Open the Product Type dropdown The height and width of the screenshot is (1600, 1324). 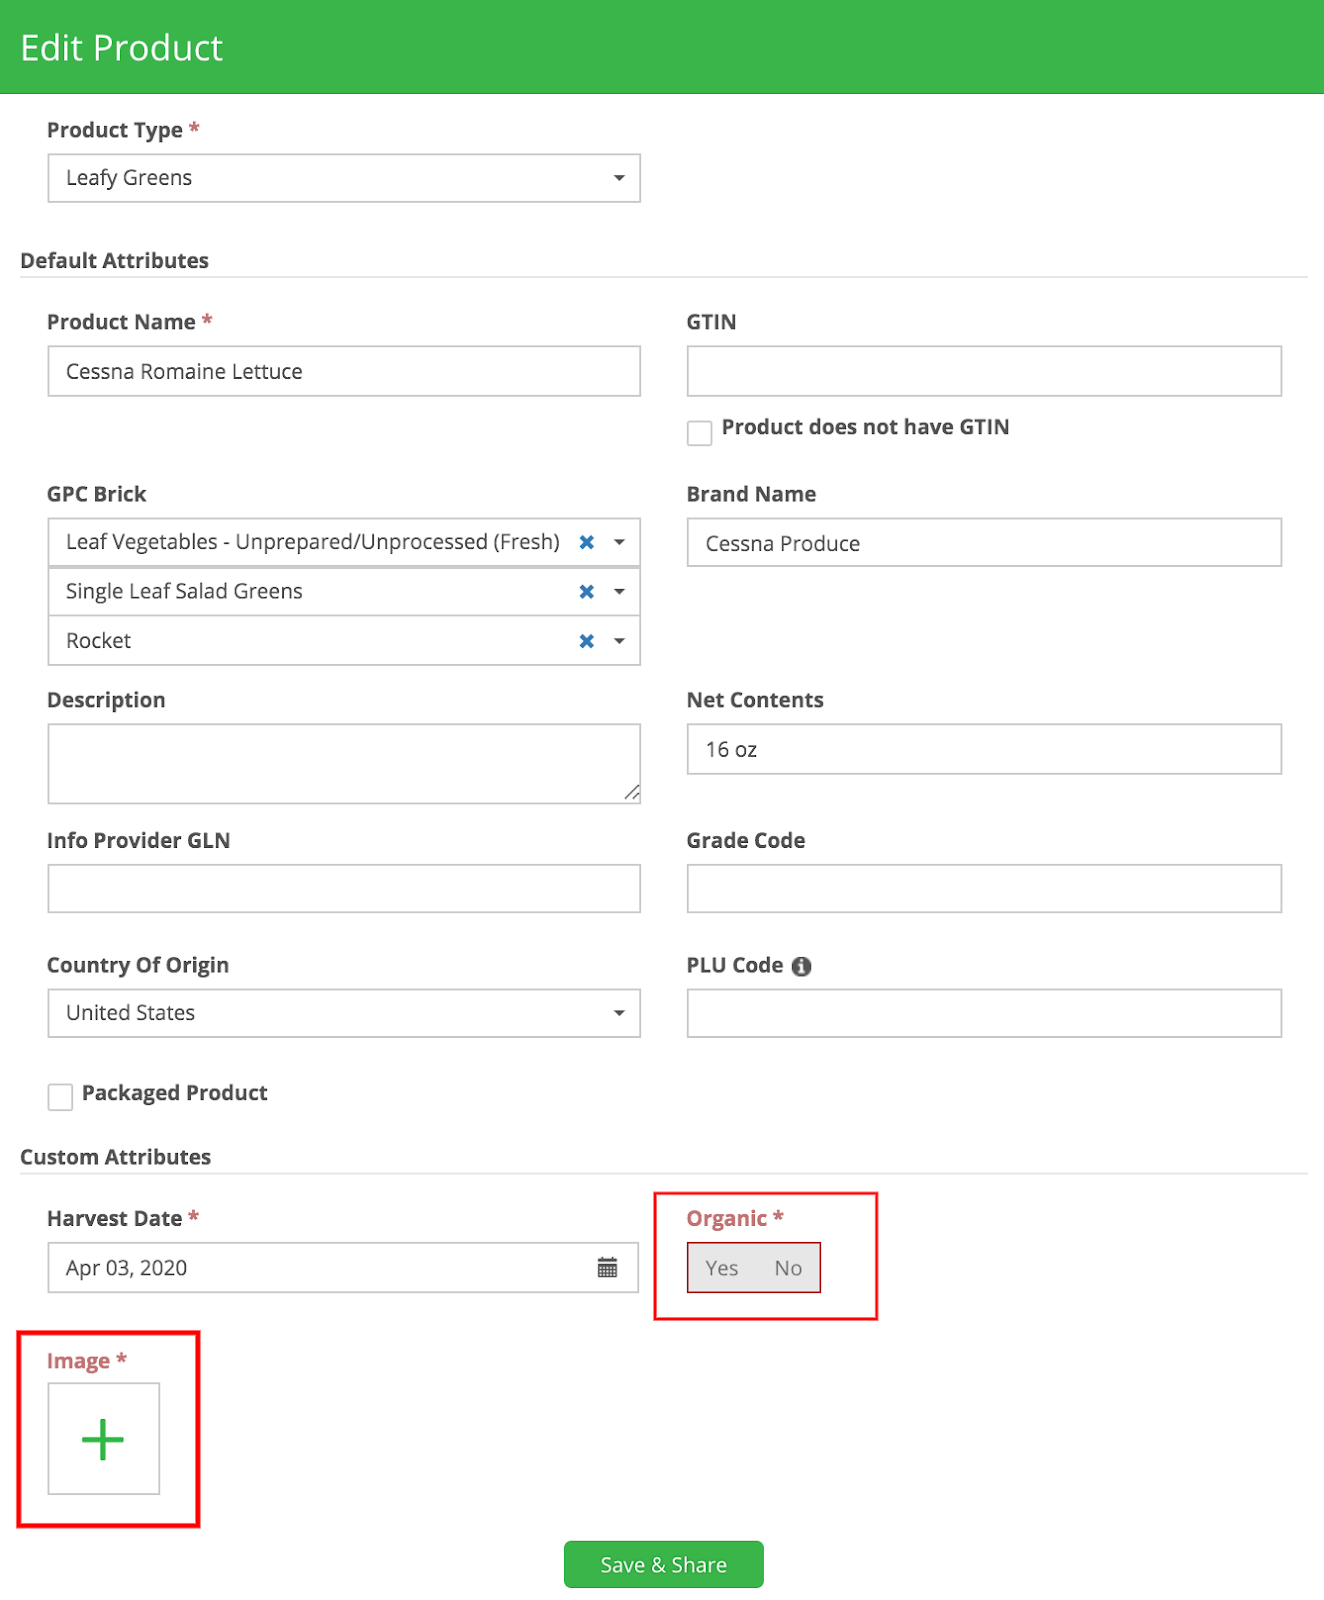(x=344, y=178)
